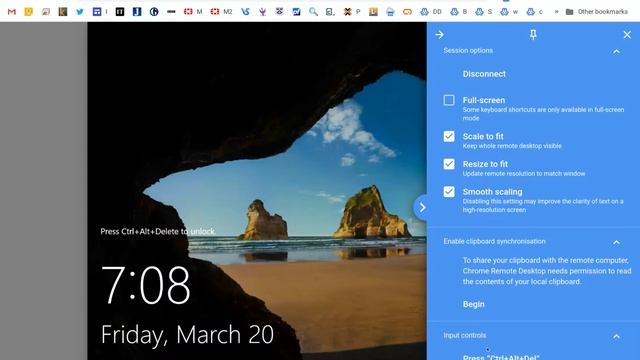This screenshot has width=640, height=360.
Task: Open the Gmail bookmark icon
Action: 12,12
